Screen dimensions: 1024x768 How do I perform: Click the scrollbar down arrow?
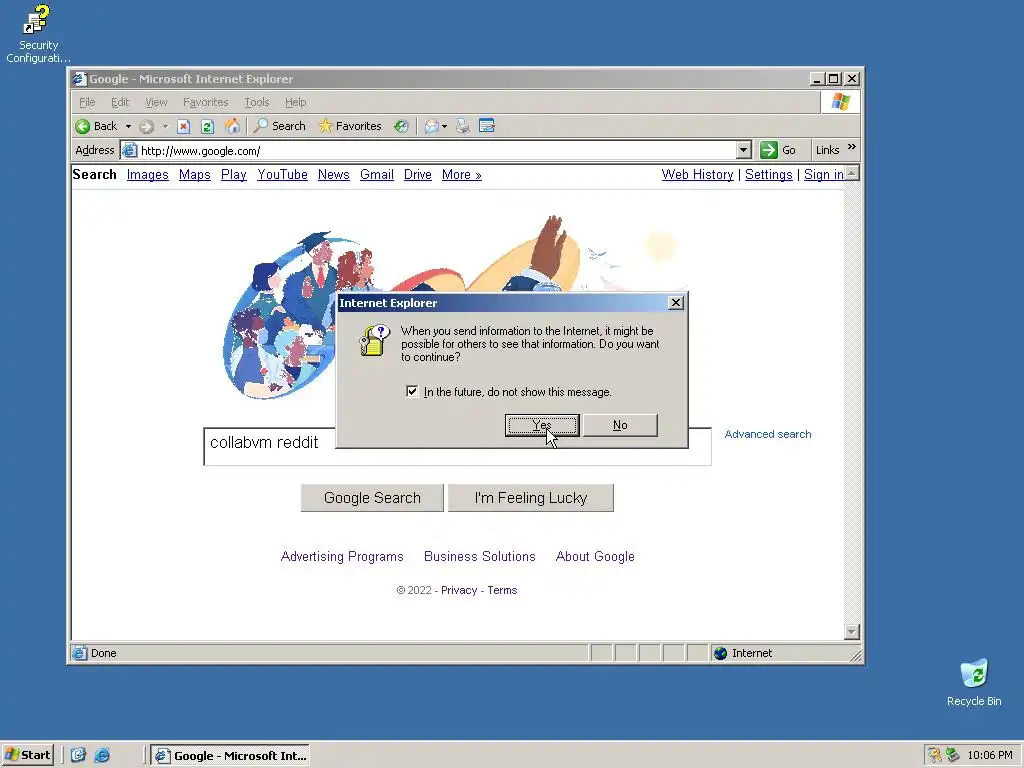click(x=852, y=632)
